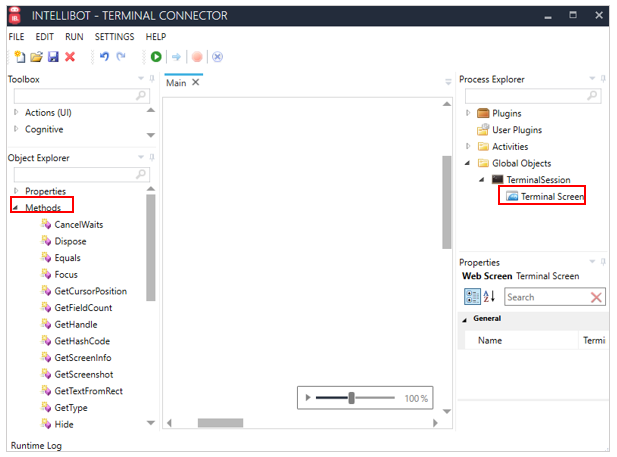Open the EDIT menu
The width and height of the screenshot is (617, 457).
coord(44,37)
